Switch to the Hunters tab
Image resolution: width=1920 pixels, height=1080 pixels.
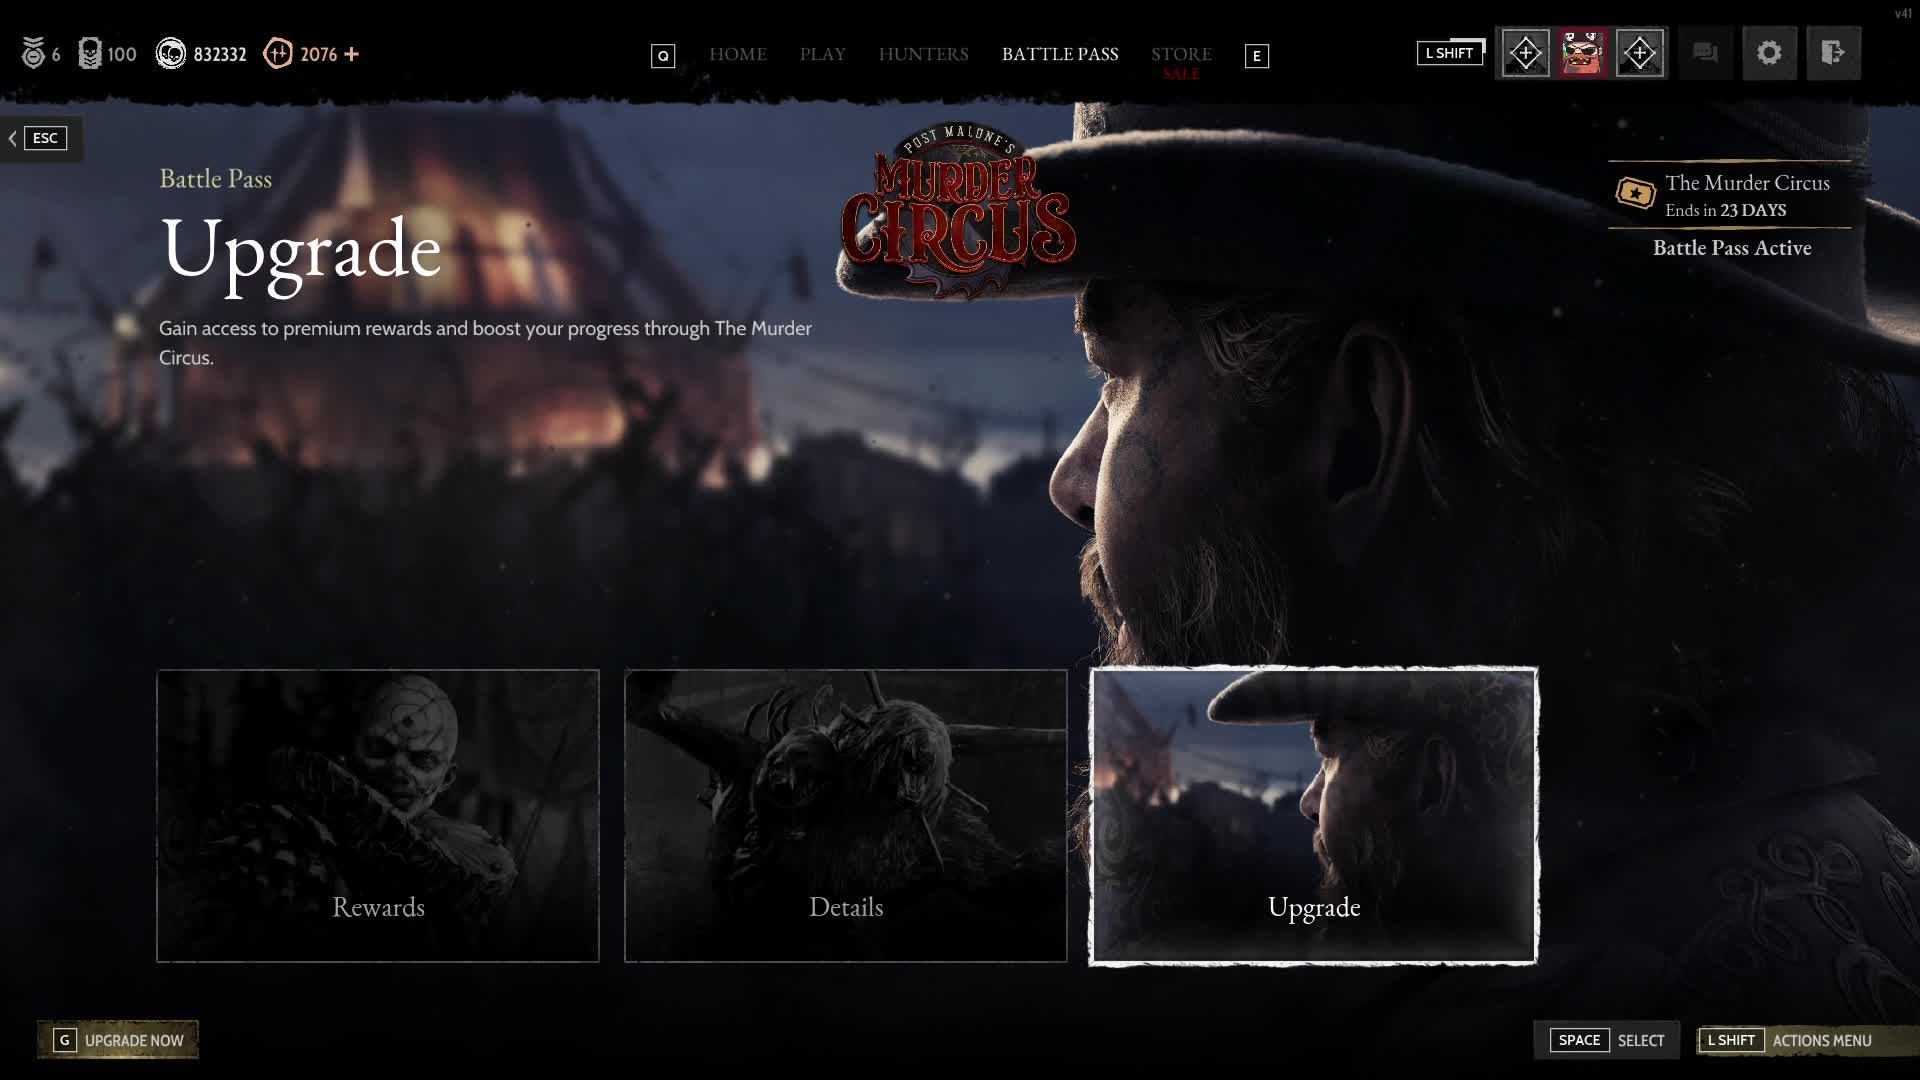click(923, 54)
